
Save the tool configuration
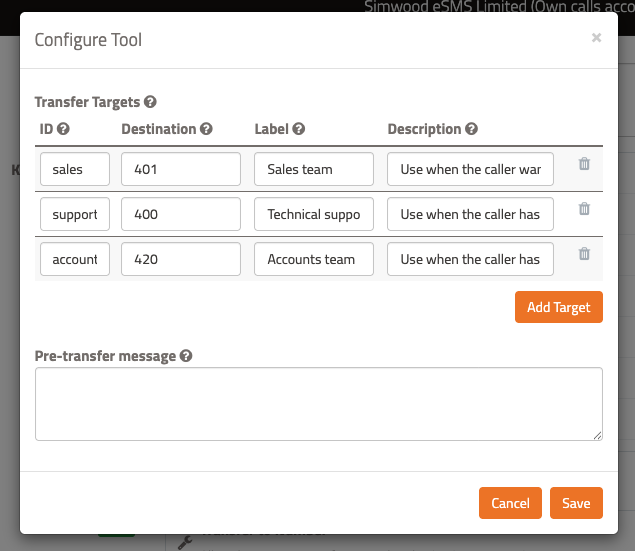click(576, 503)
